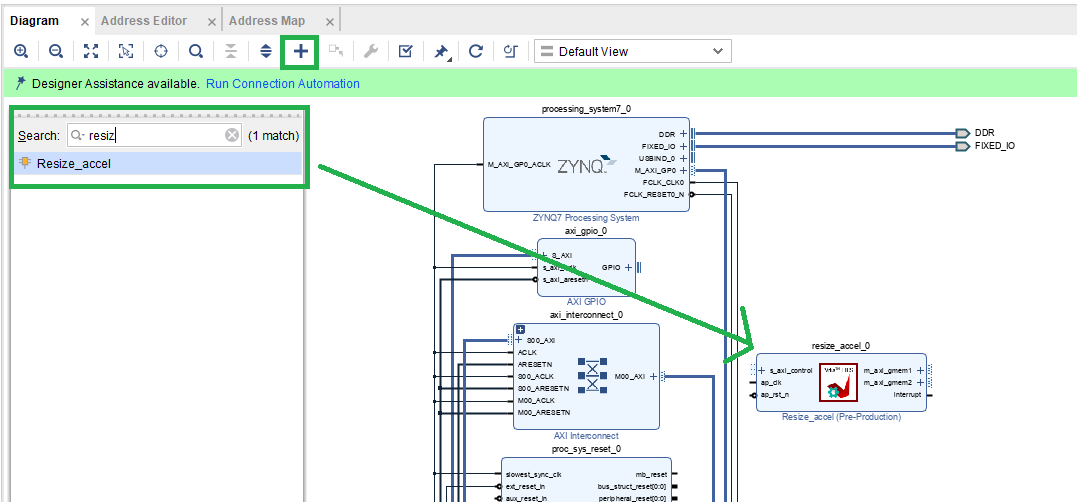Switch to the Address Map tab
1077x502 pixels.
coord(267,21)
